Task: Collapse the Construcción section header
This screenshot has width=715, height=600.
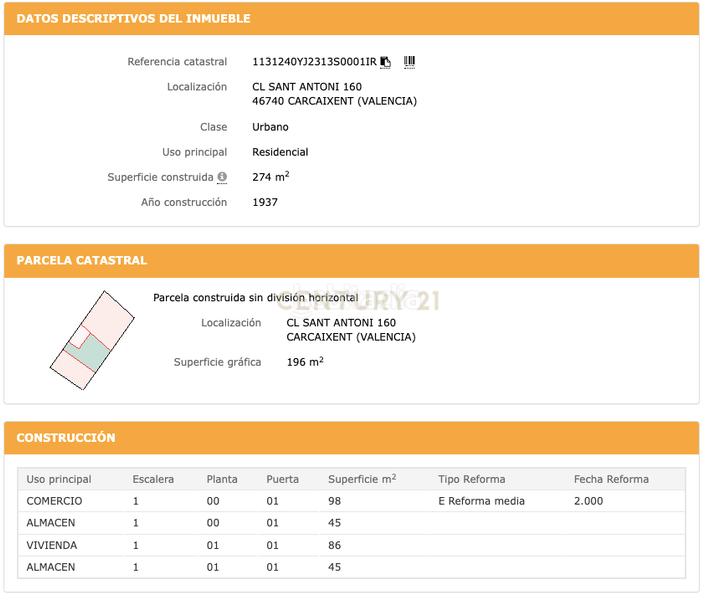Action: pyautogui.click(x=66, y=438)
